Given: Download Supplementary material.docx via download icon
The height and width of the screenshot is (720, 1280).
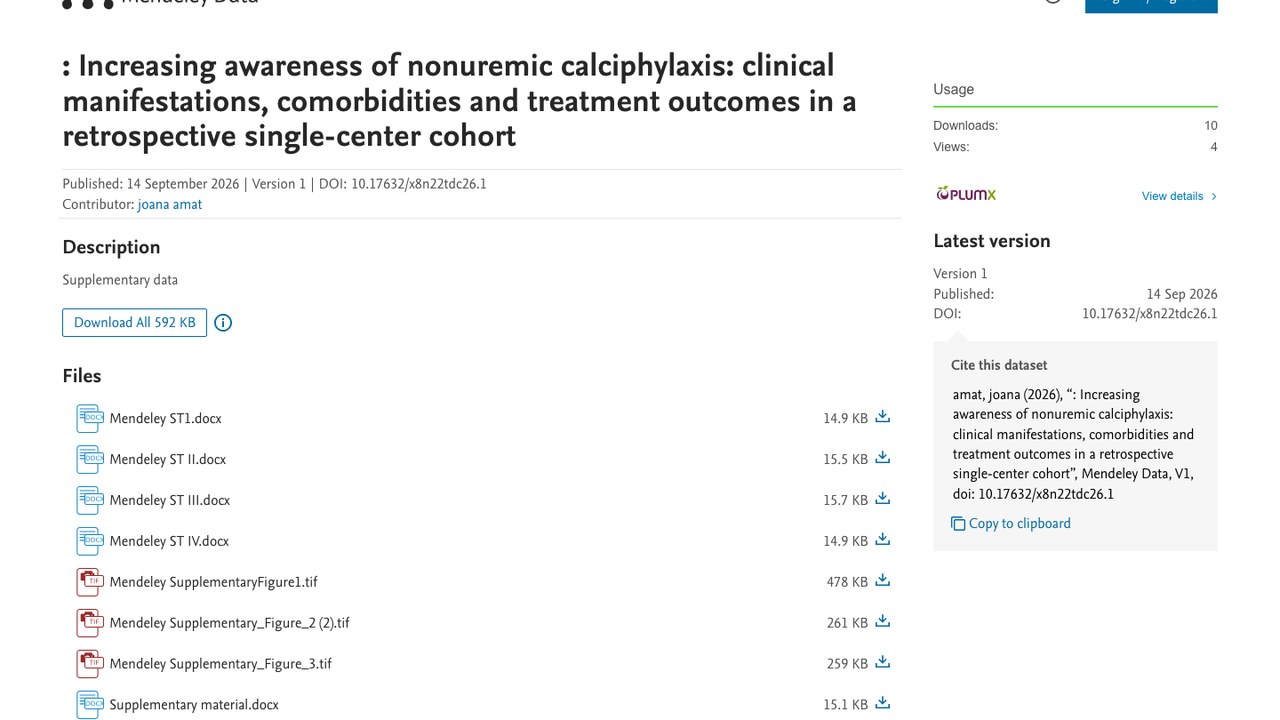Looking at the screenshot, I should (x=882, y=704).
